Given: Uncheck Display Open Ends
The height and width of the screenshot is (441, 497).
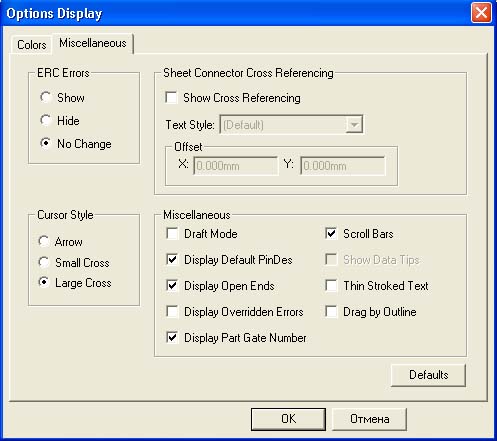Looking at the screenshot, I should pyautogui.click(x=172, y=285).
